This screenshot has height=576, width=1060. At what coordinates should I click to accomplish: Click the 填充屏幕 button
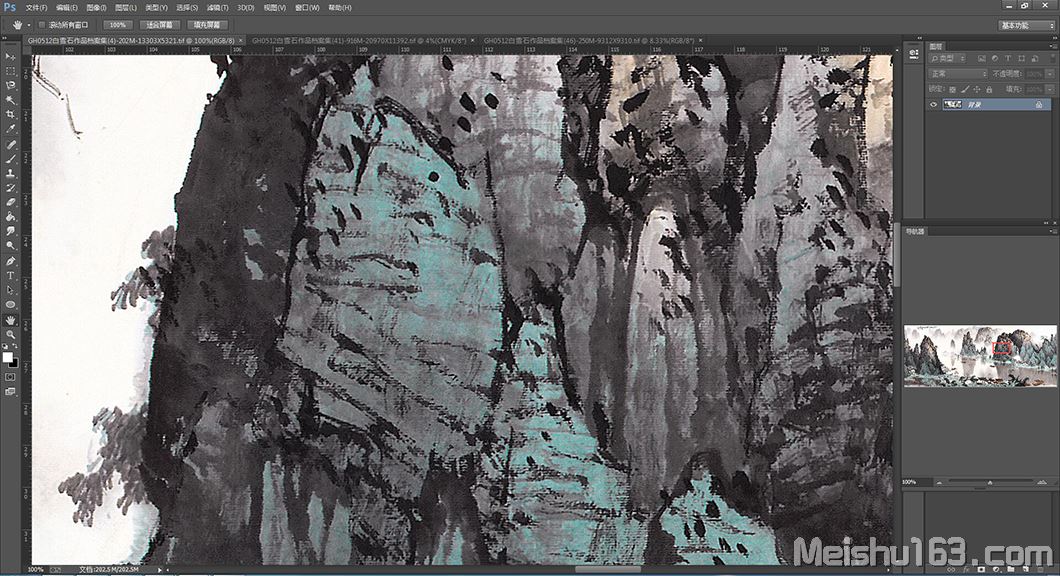pyautogui.click(x=207, y=25)
